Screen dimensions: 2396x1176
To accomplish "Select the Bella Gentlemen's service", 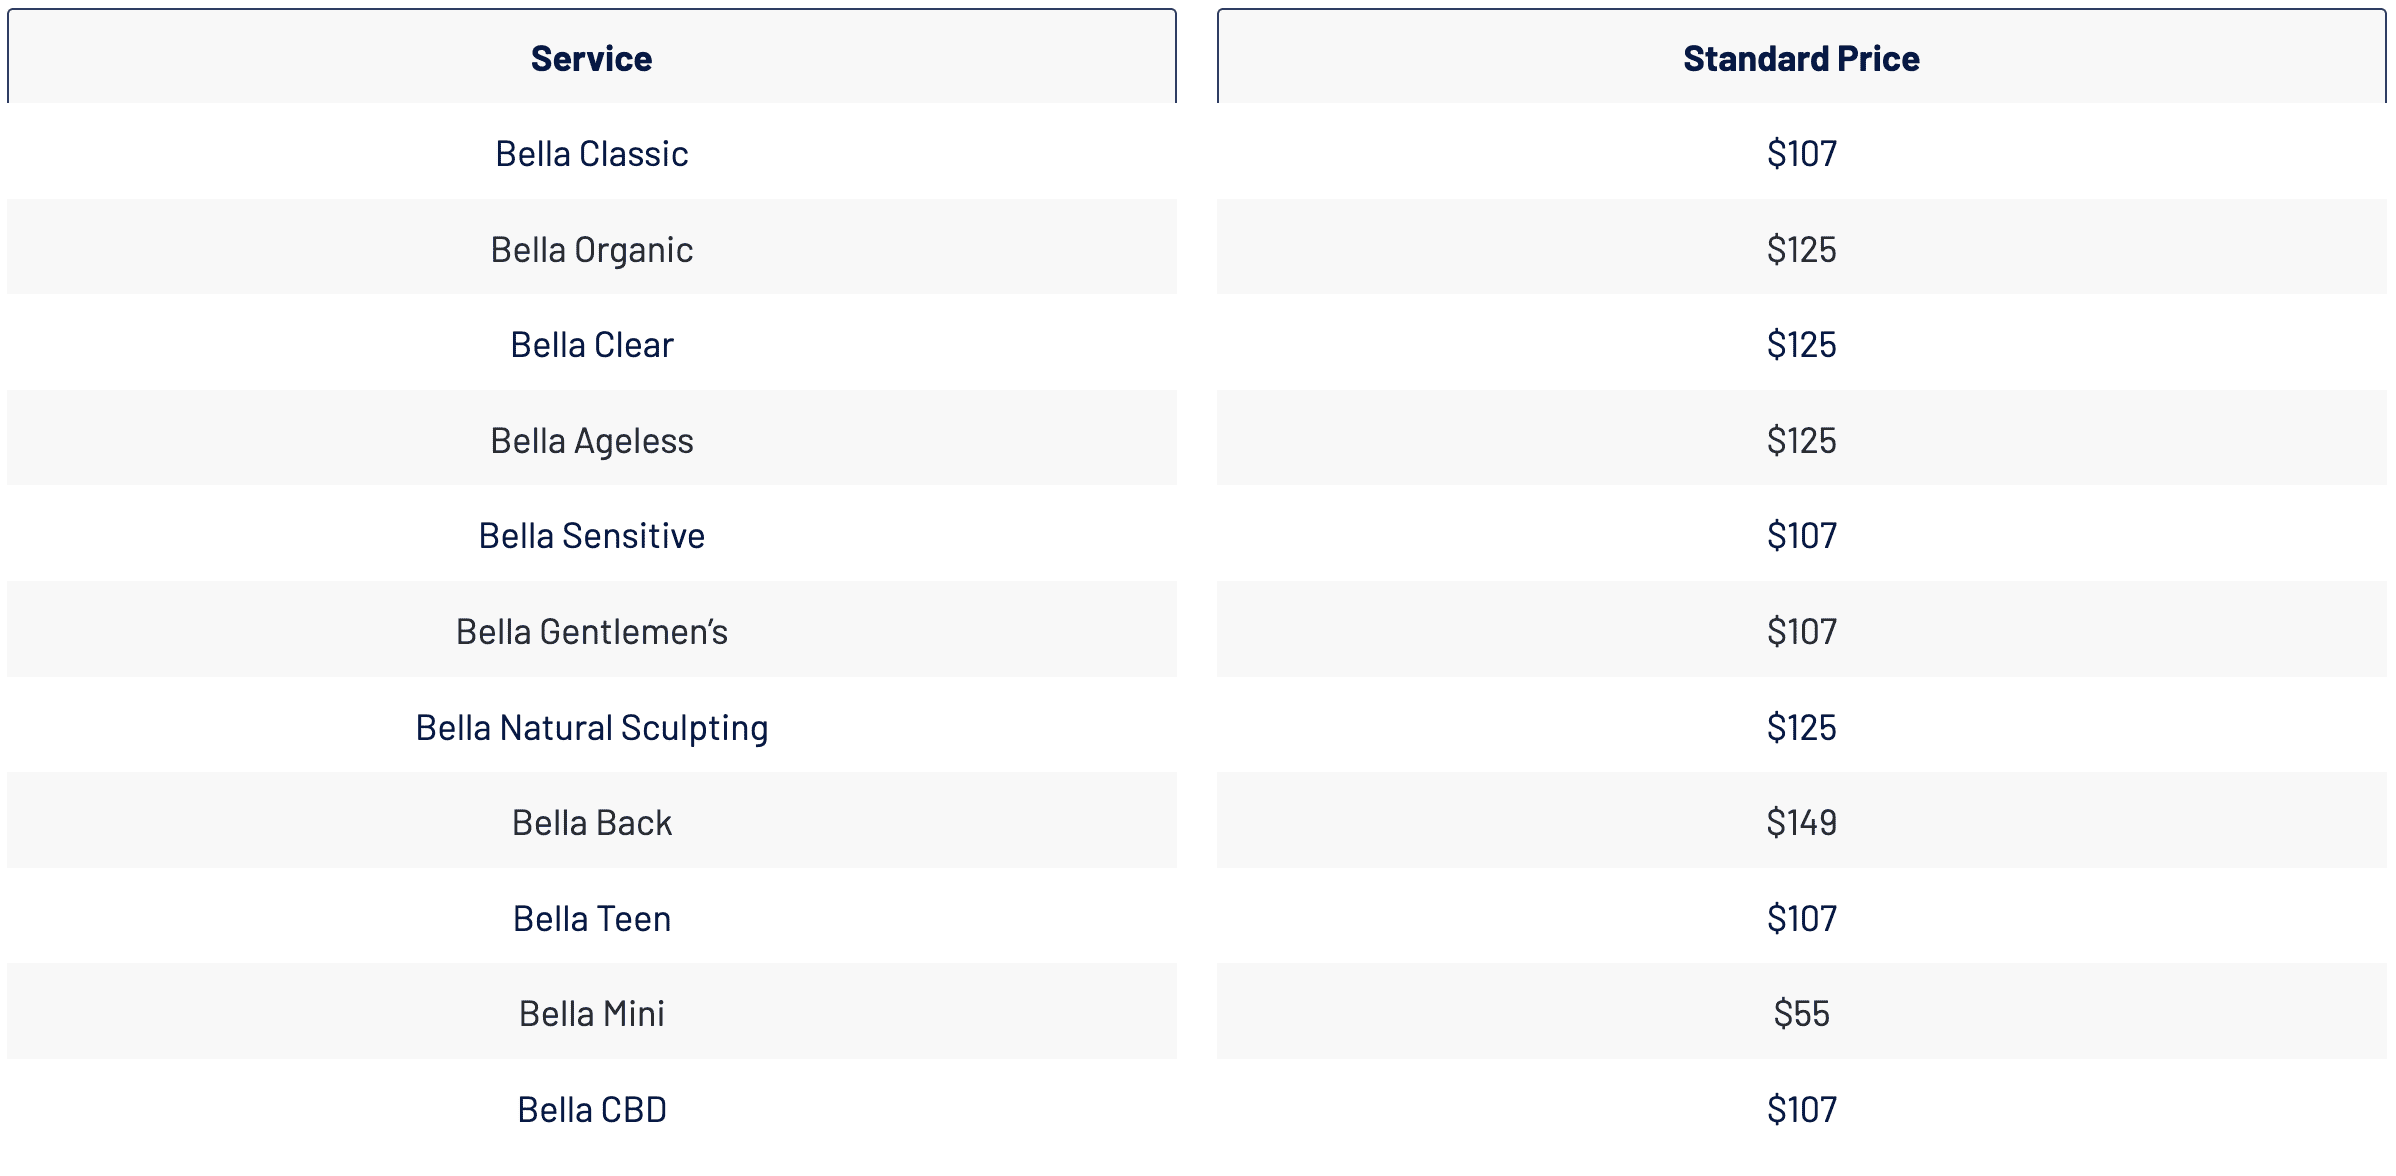I will [x=591, y=632].
